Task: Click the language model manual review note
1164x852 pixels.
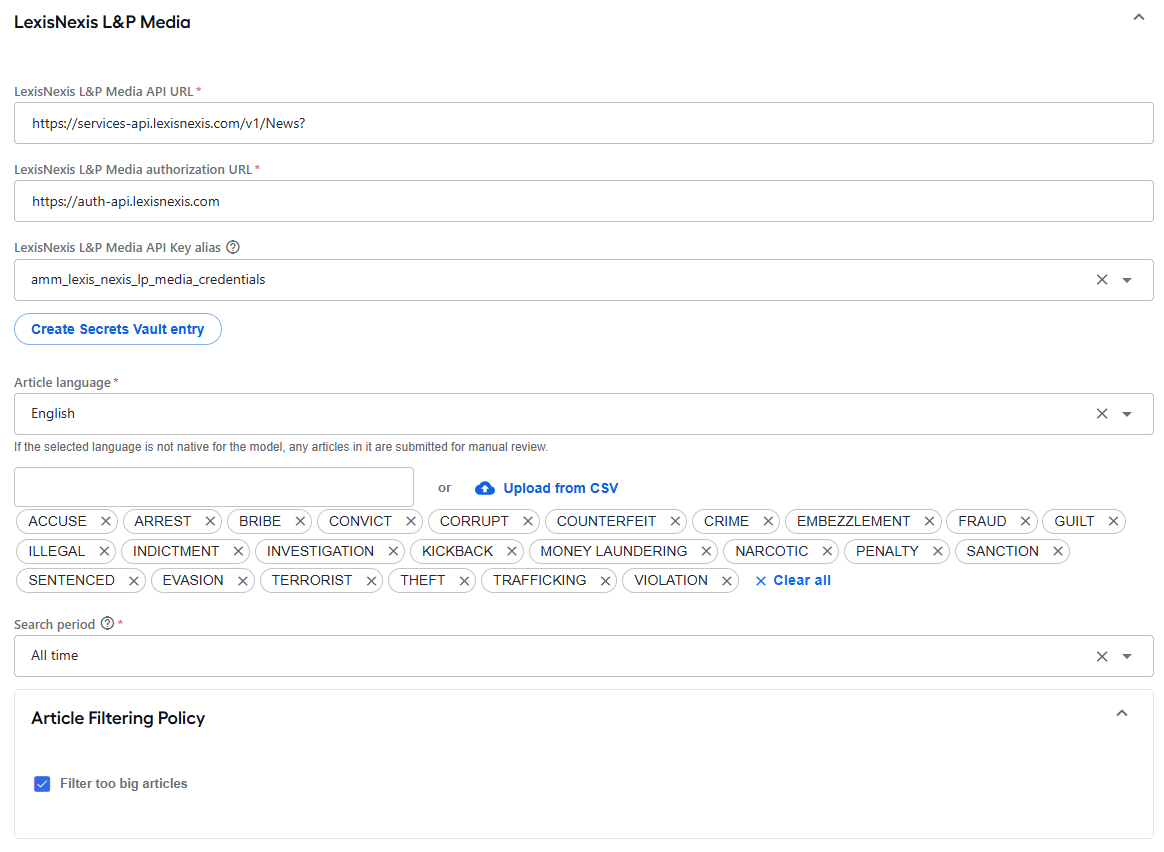Action: (281, 447)
